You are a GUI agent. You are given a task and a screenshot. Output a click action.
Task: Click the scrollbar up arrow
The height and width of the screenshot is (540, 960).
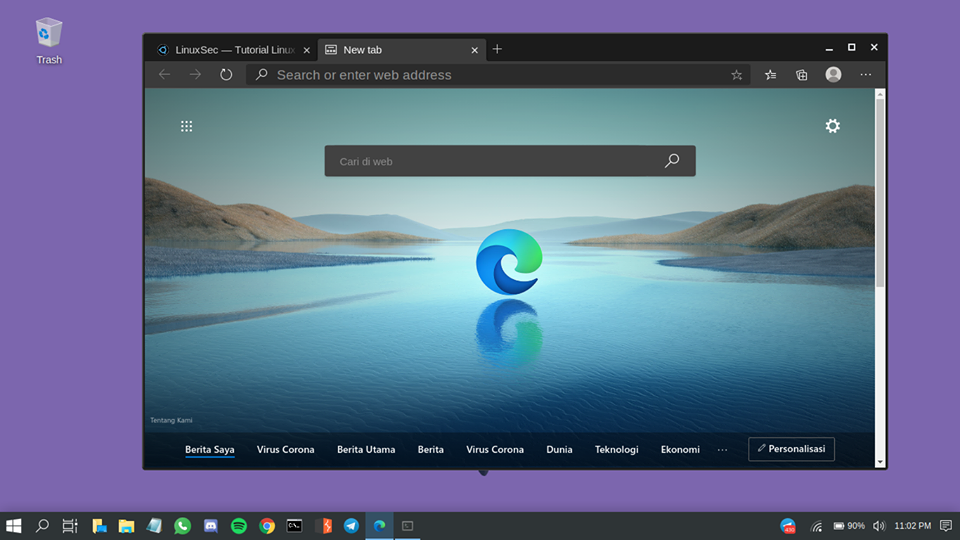880,94
